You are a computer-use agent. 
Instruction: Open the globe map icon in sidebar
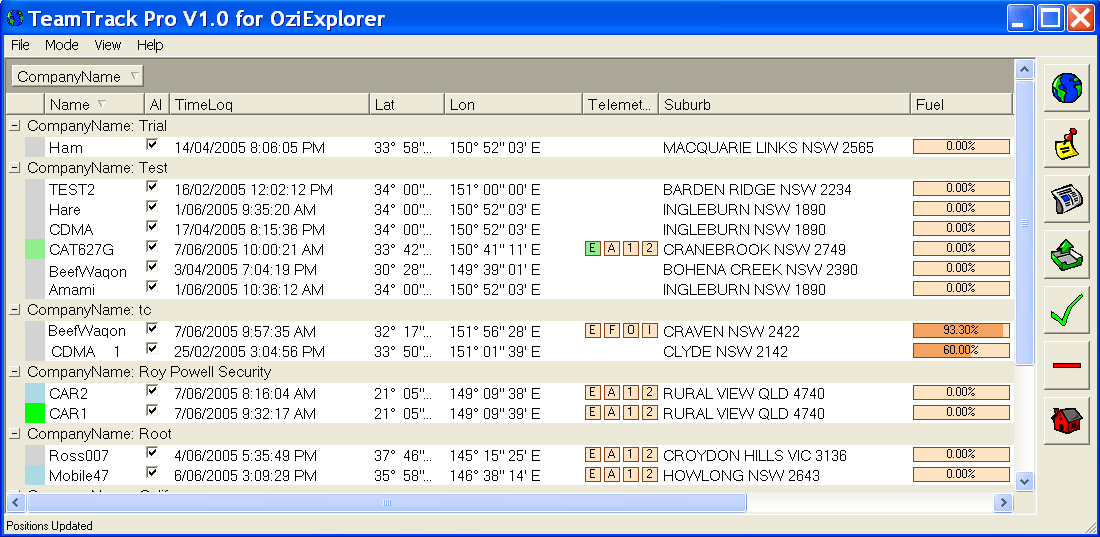(1066, 88)
